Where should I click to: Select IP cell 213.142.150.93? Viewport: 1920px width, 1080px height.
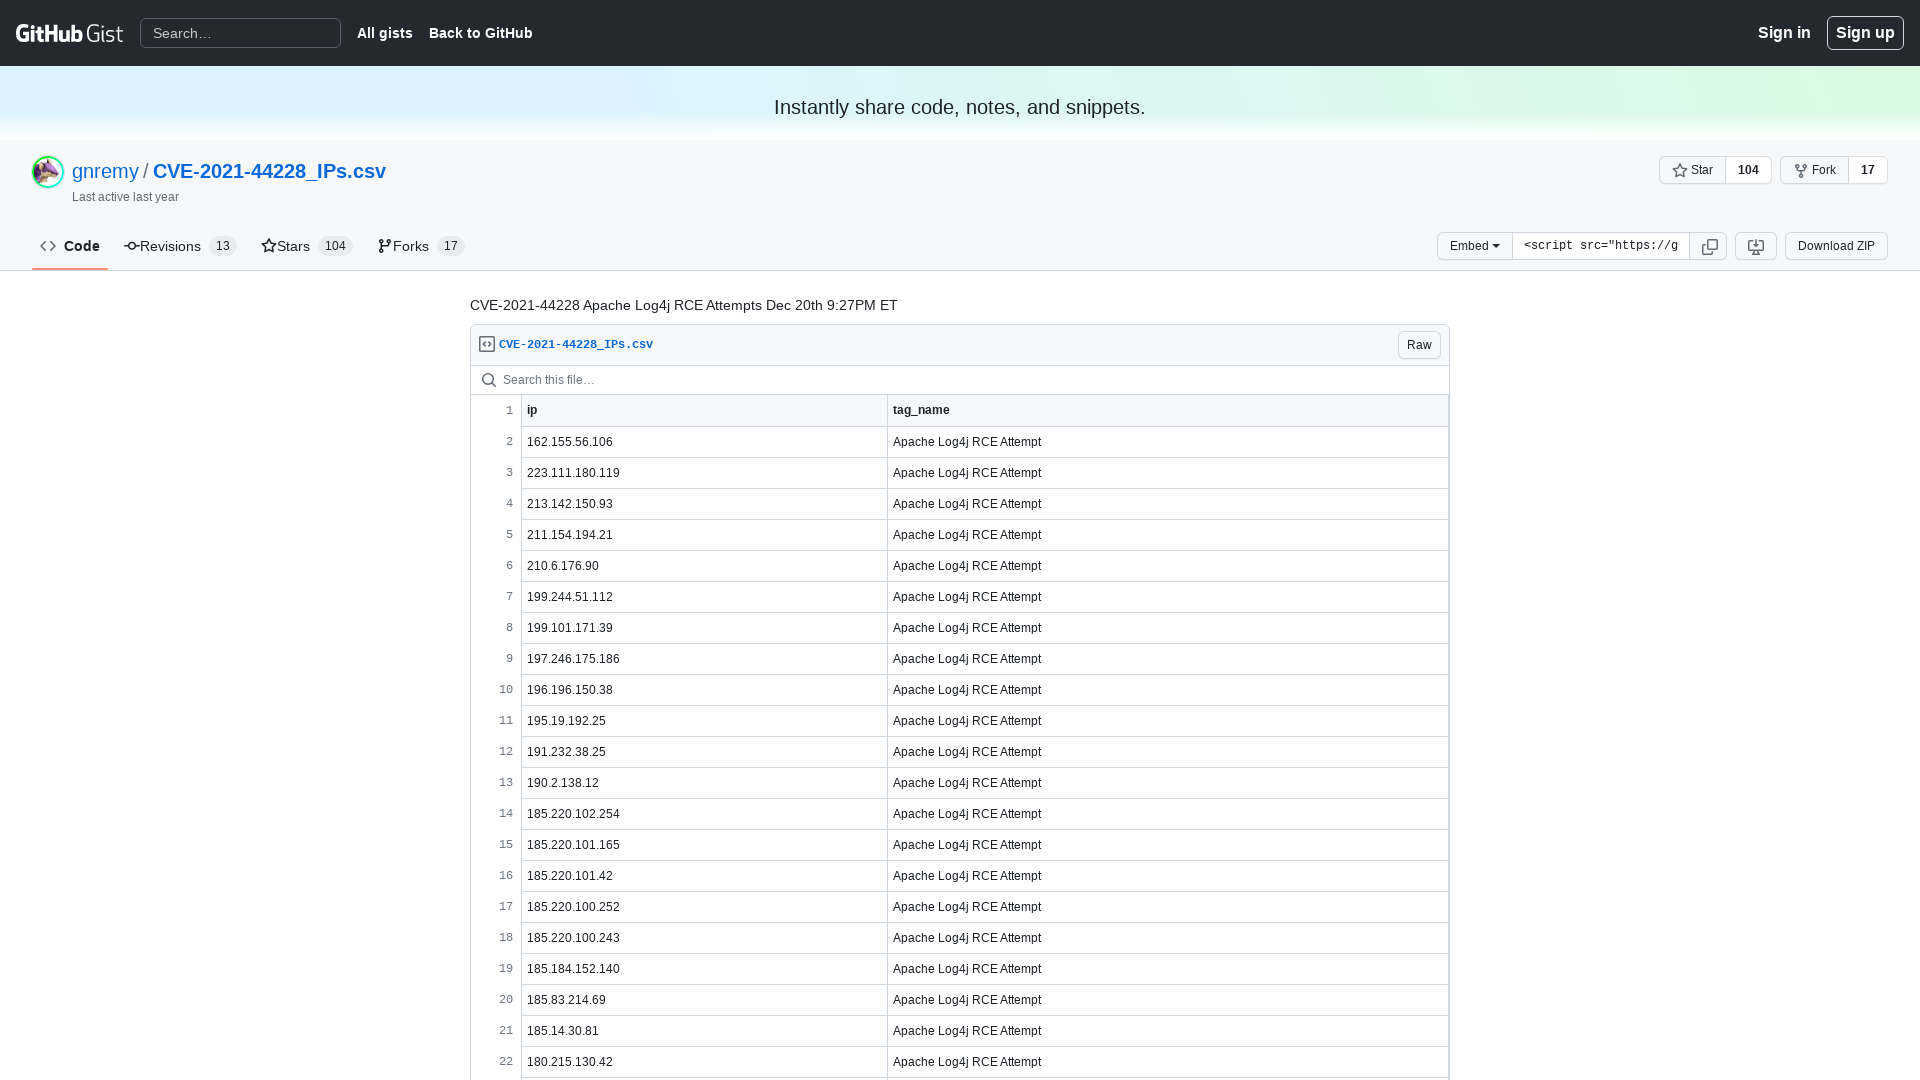[704, 504]
